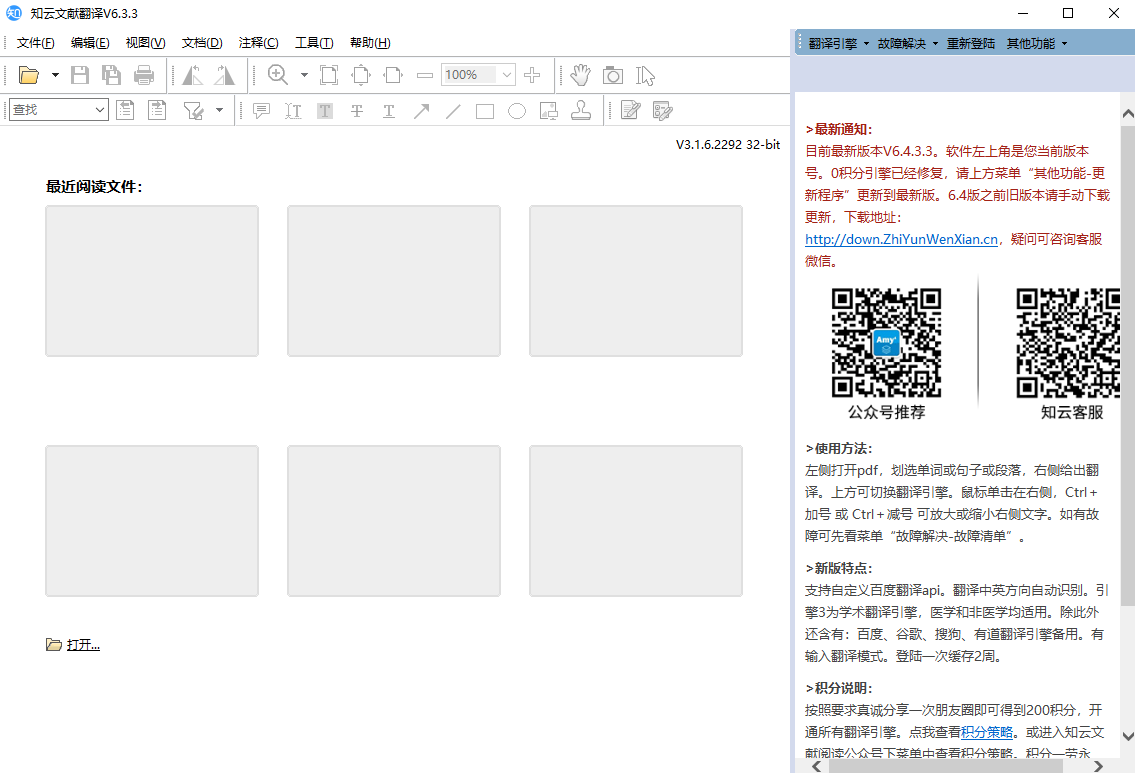The height and width of the screenshot is (773, 1135).
Task: Click inside the 查找 search box
Action: tap(50, 110)
